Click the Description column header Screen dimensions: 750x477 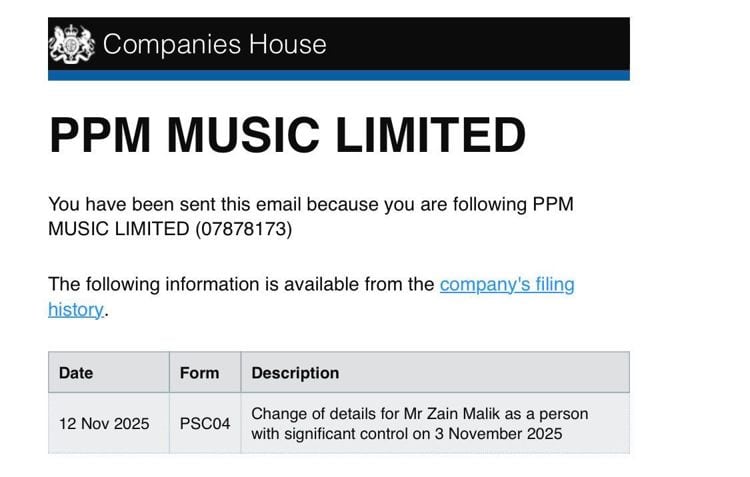[295, 373]
